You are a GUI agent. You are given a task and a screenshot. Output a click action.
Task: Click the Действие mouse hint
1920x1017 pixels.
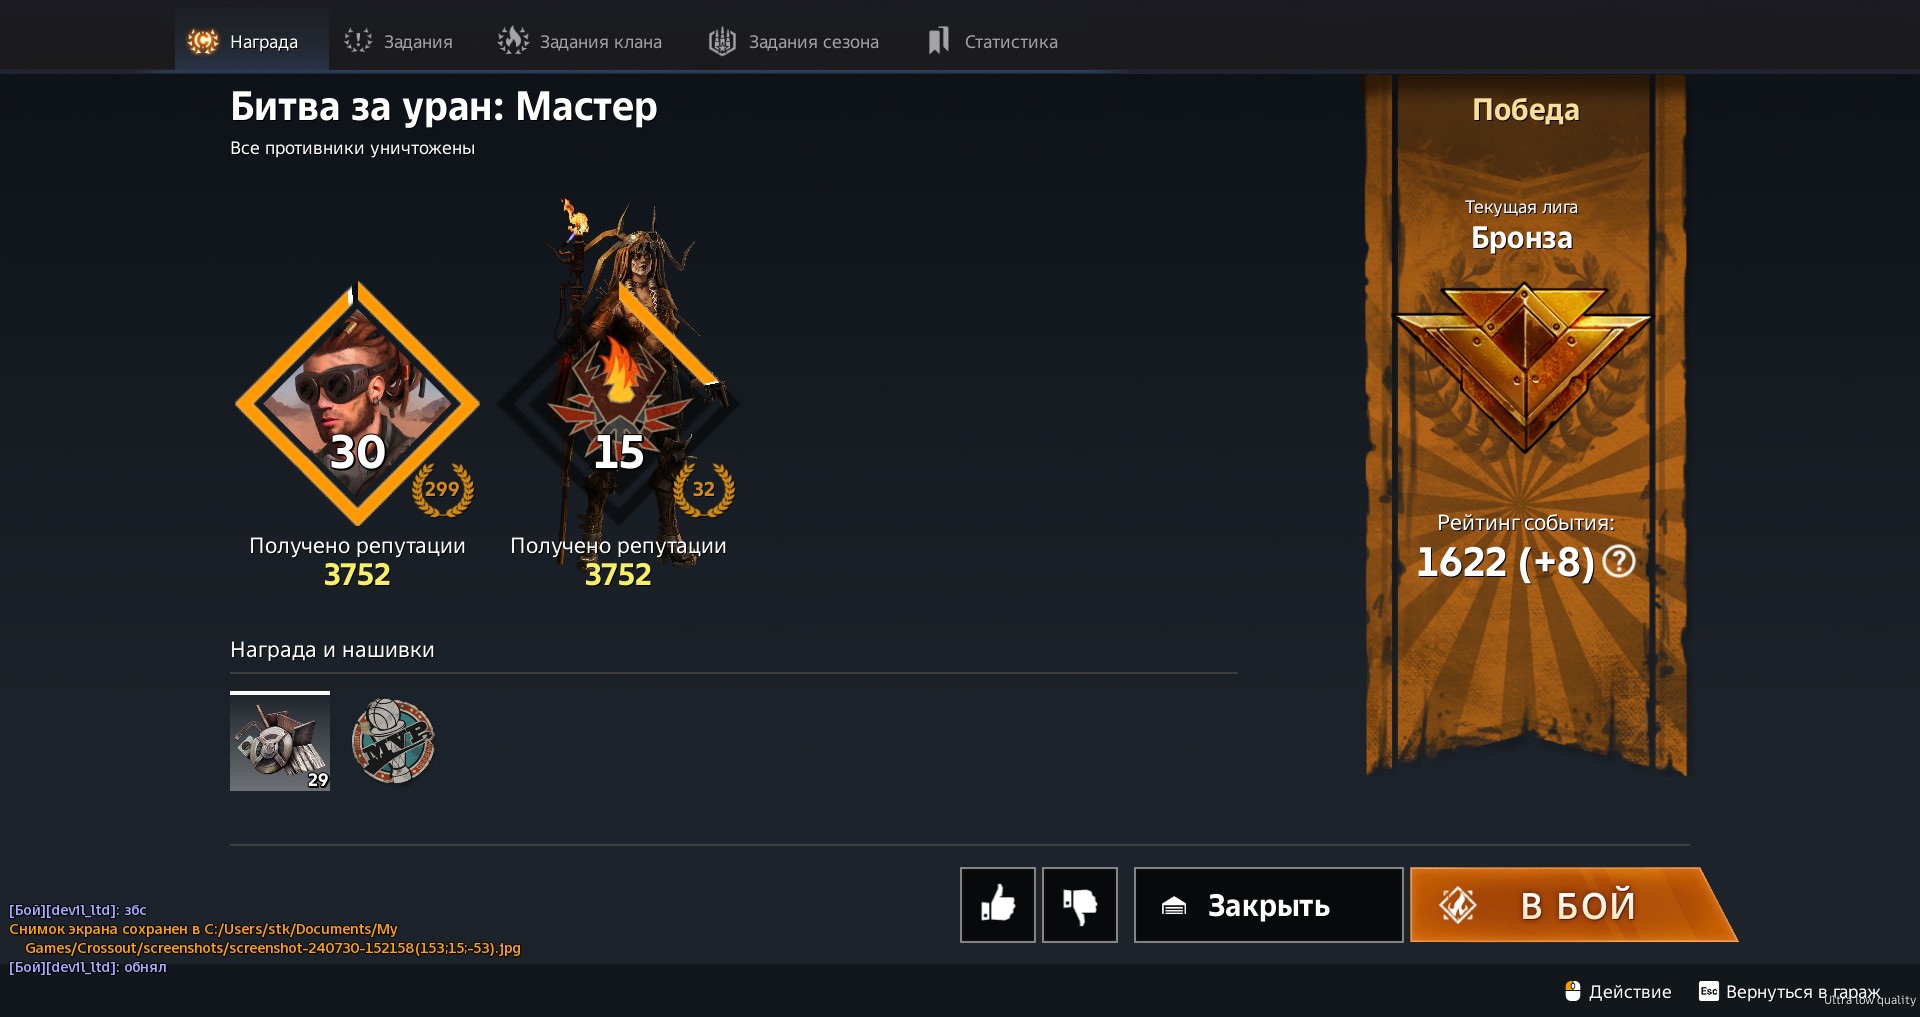click(x=1618, y=992)
